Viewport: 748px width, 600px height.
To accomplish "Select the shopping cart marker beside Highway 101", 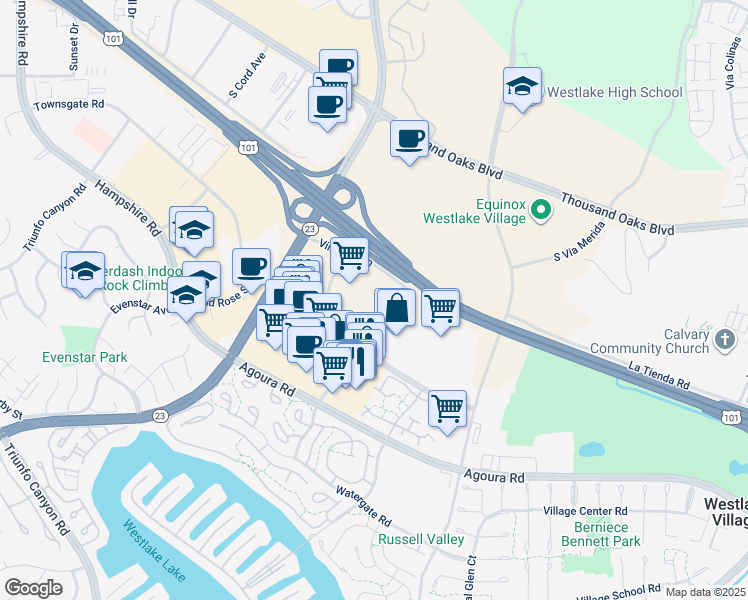I will coord(440,312).
